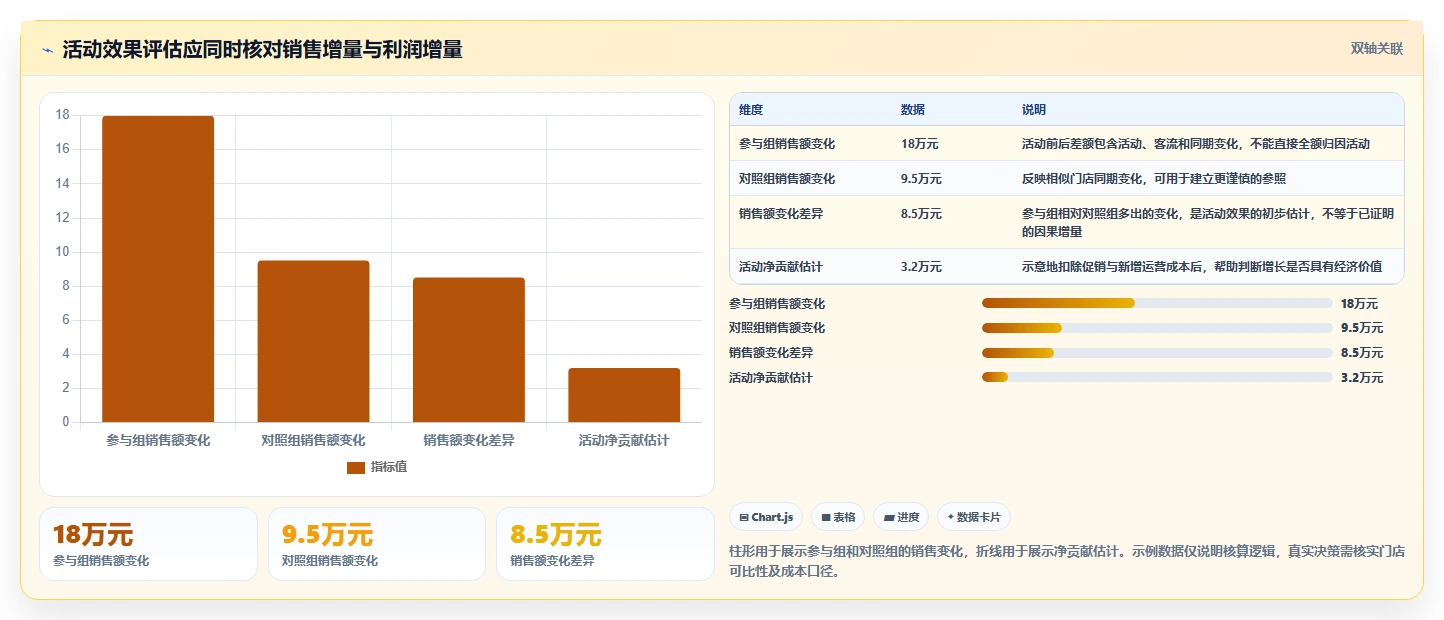Click the footer note starting with 柱形用于展示
The image size is (1444, 620).
pyautogui.click(x=1068, y=561)
